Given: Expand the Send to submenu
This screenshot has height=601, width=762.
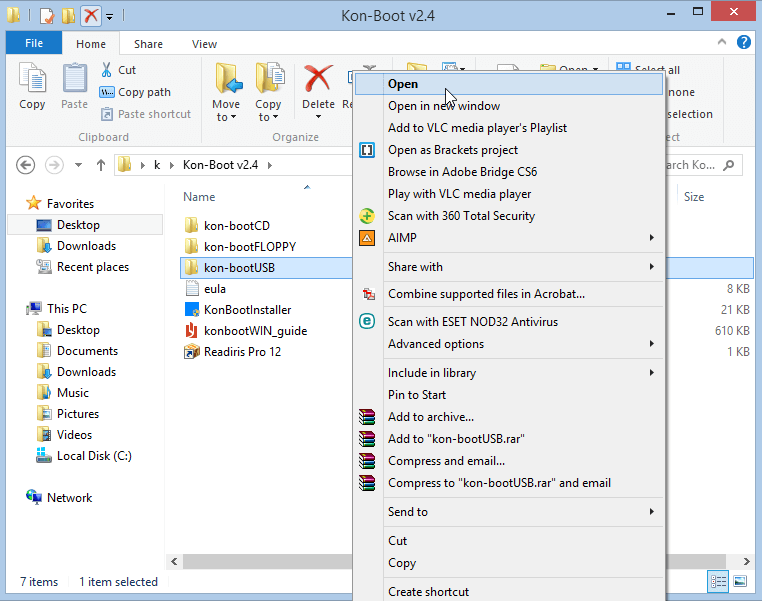Looking at the screenshot, I should pos(509,512).
